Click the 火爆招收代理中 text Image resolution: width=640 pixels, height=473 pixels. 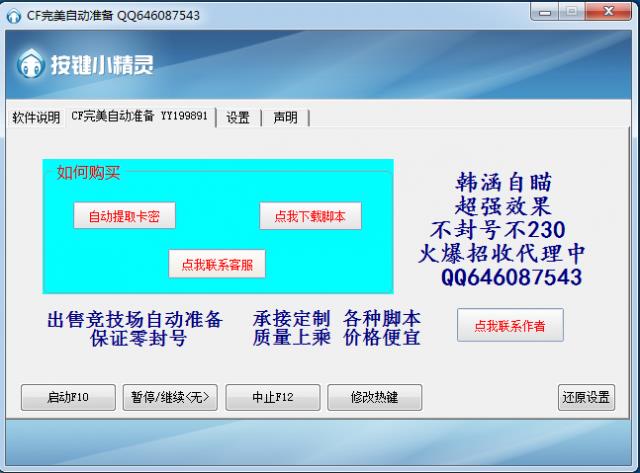coord(502,253)
